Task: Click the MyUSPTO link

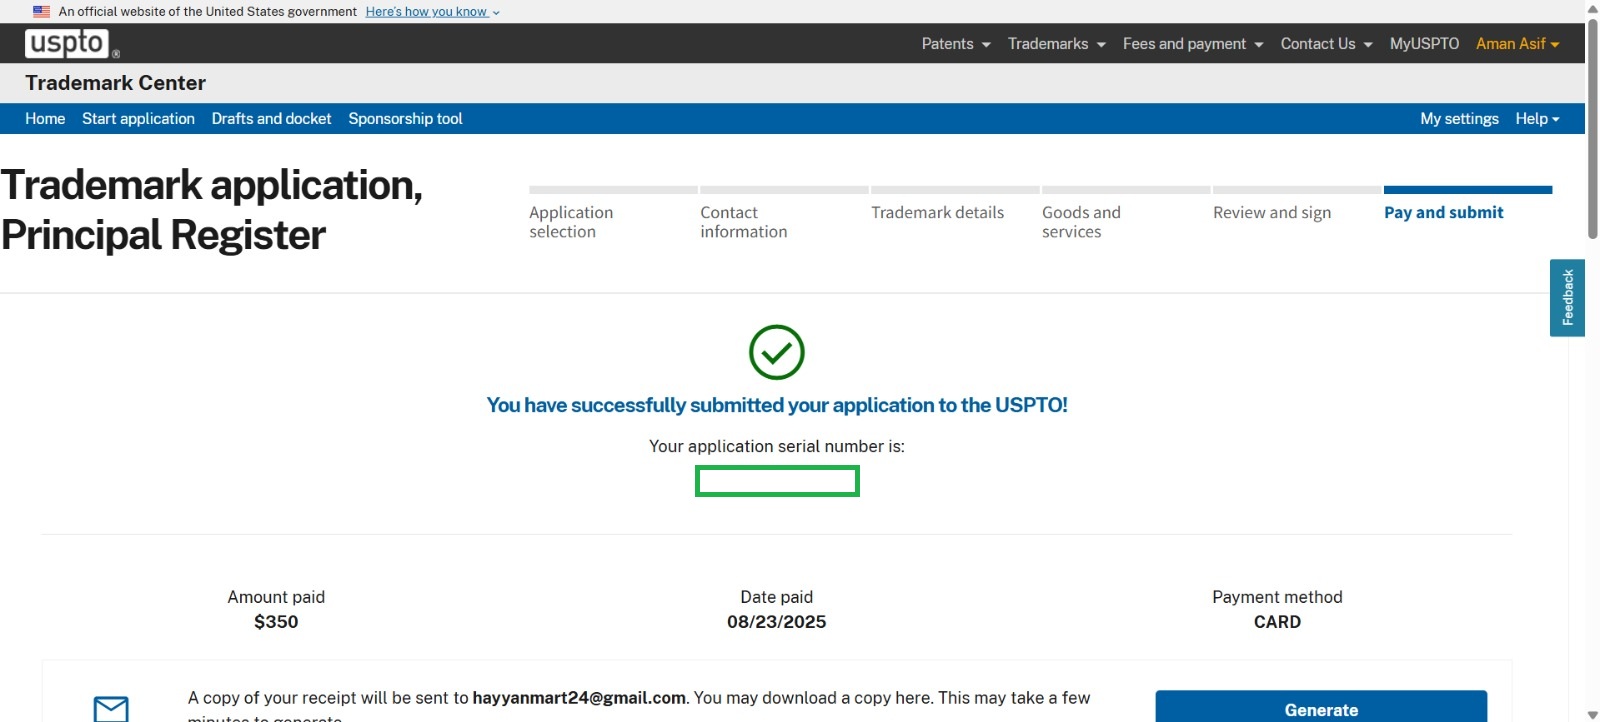Action: 1424,44
